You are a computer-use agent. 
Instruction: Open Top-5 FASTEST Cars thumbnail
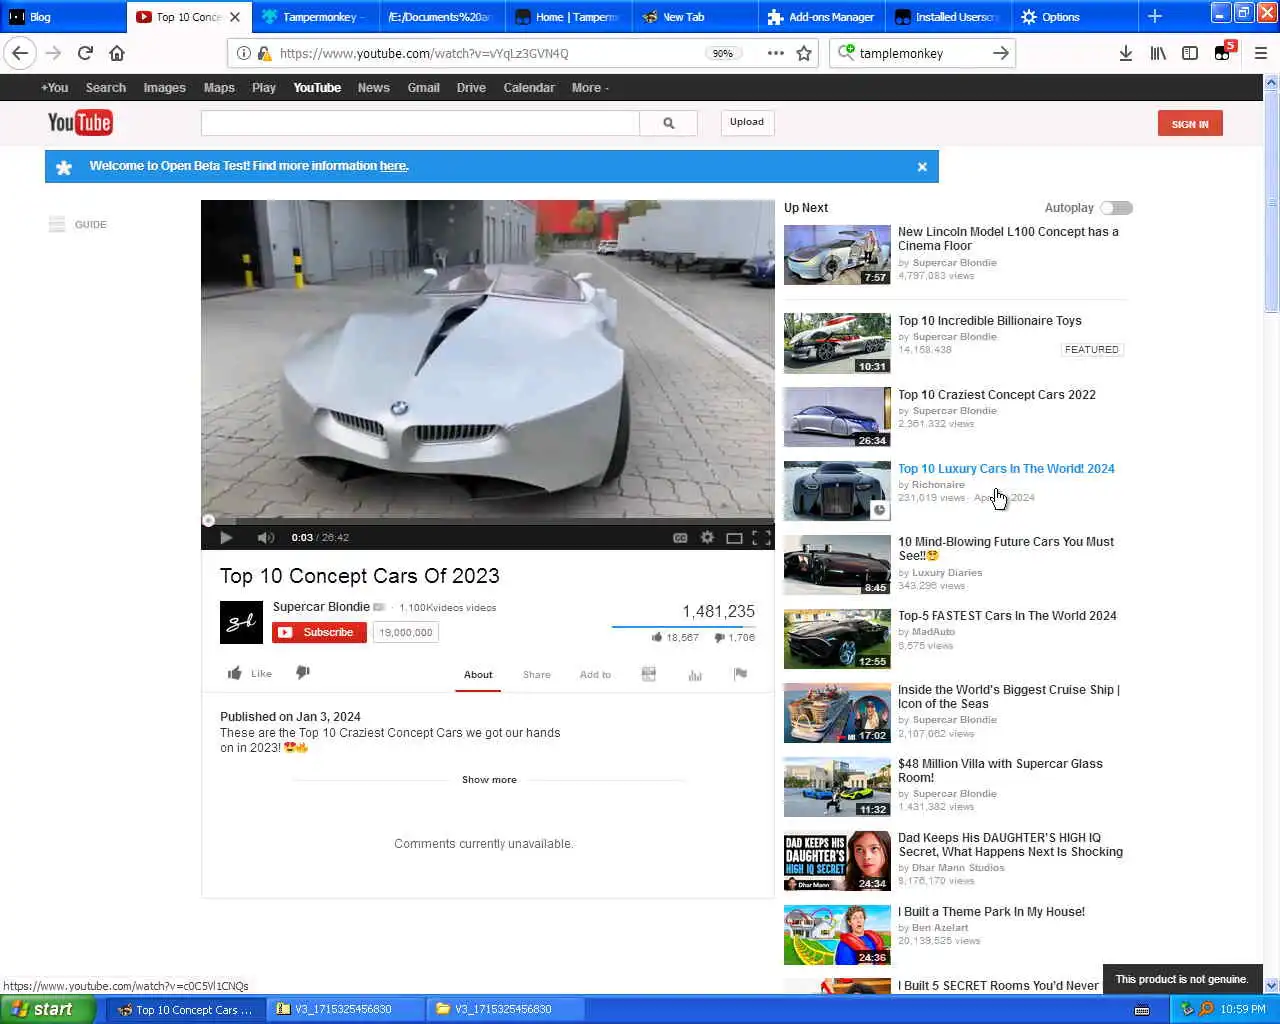[837, 639]
